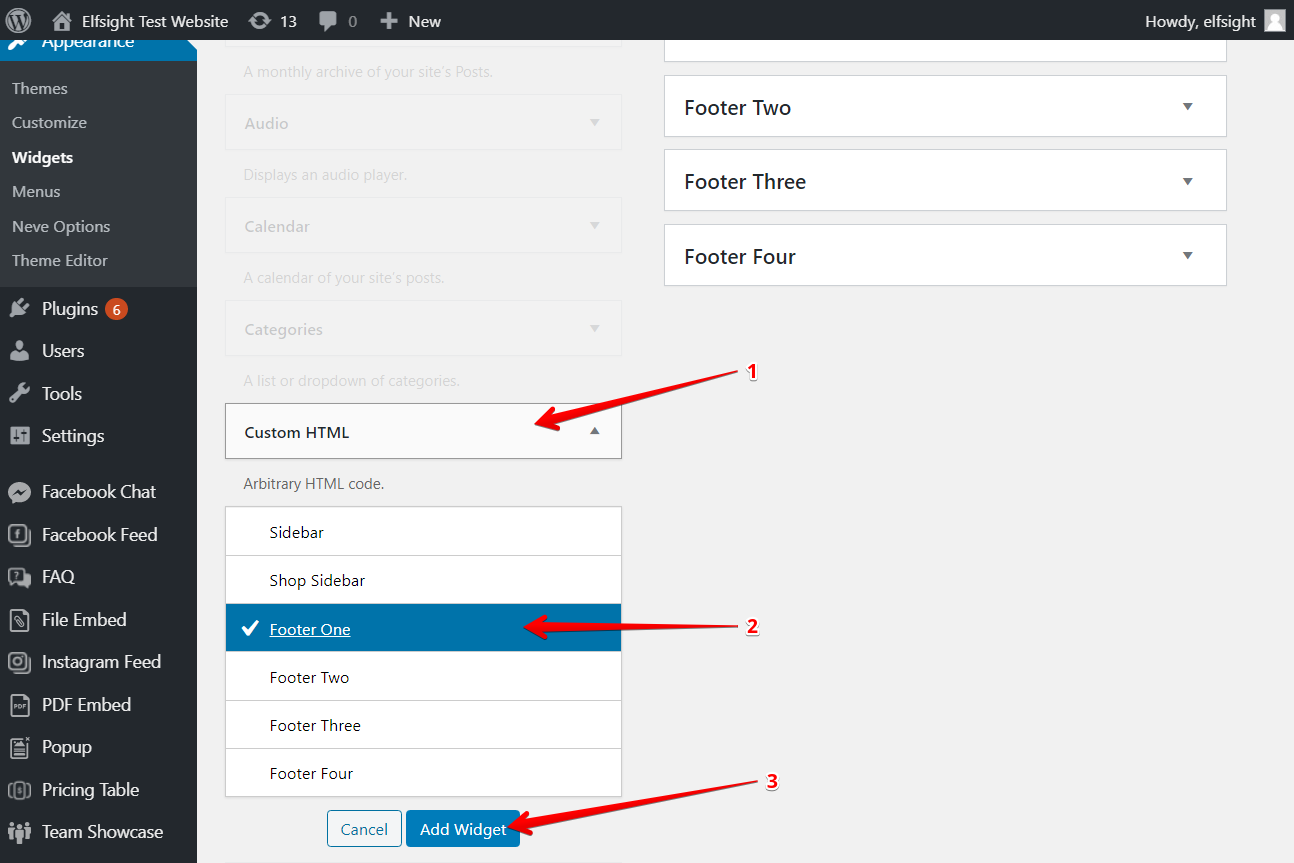Cancel adding the widget
This screenshot has width=1294, height=863.
[364, 828]
